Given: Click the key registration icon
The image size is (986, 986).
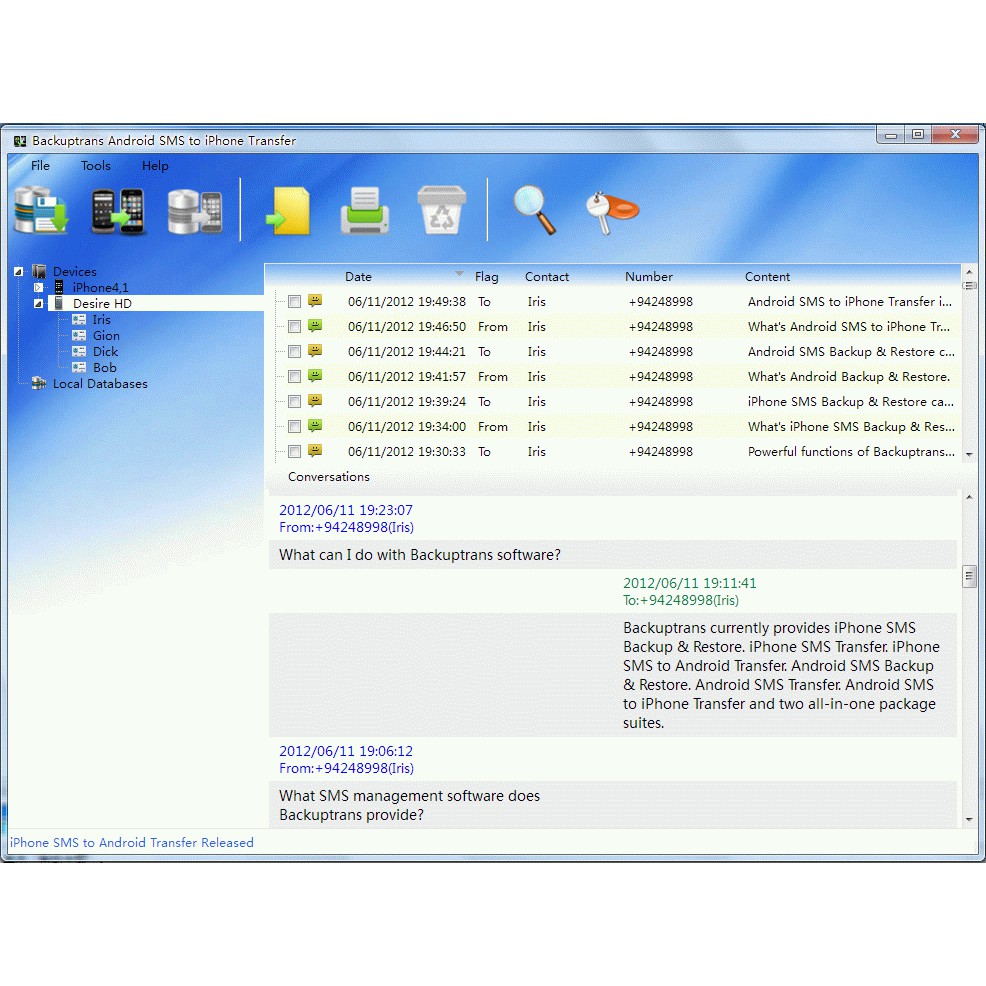Looking at the screenshot, I should [x=612, y=213].
